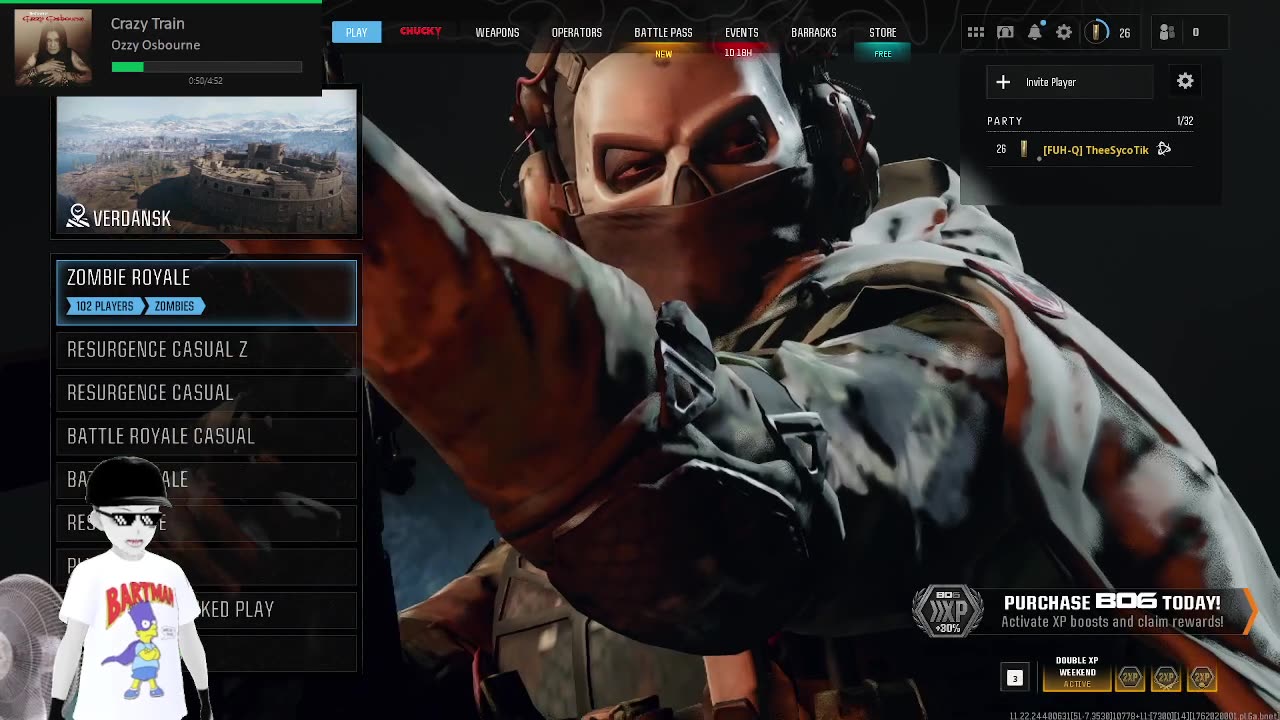
Task: Open the Operators tab
Action: click(x=577, y=32)
